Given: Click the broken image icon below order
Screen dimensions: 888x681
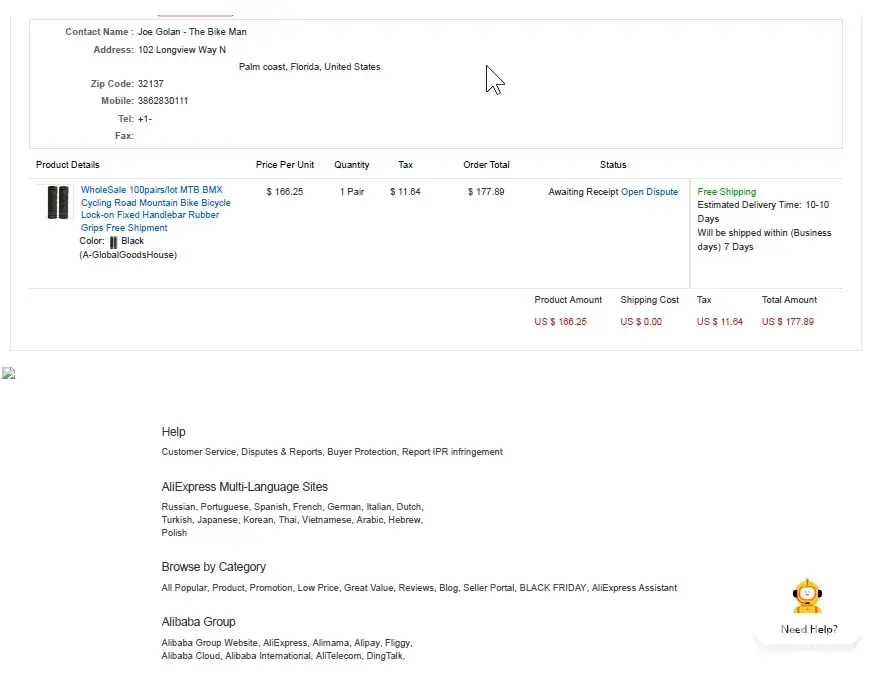Looking at the screenshot, I should (9, 374).
